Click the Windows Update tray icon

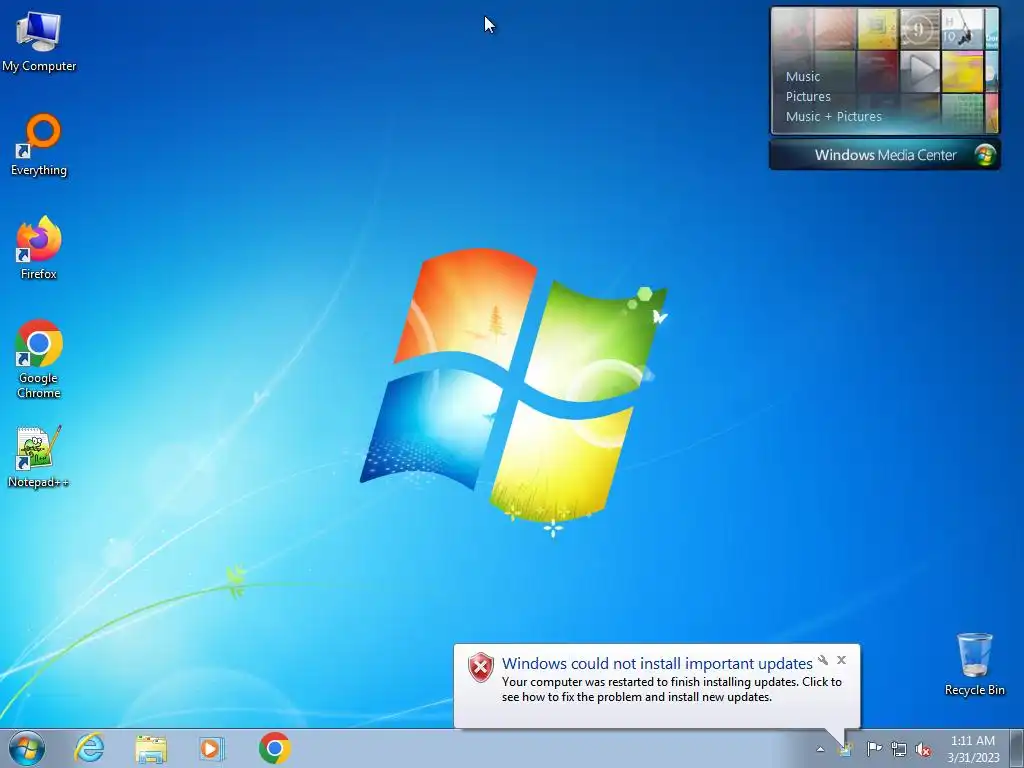pyautogui.click(x=845, y=749)
